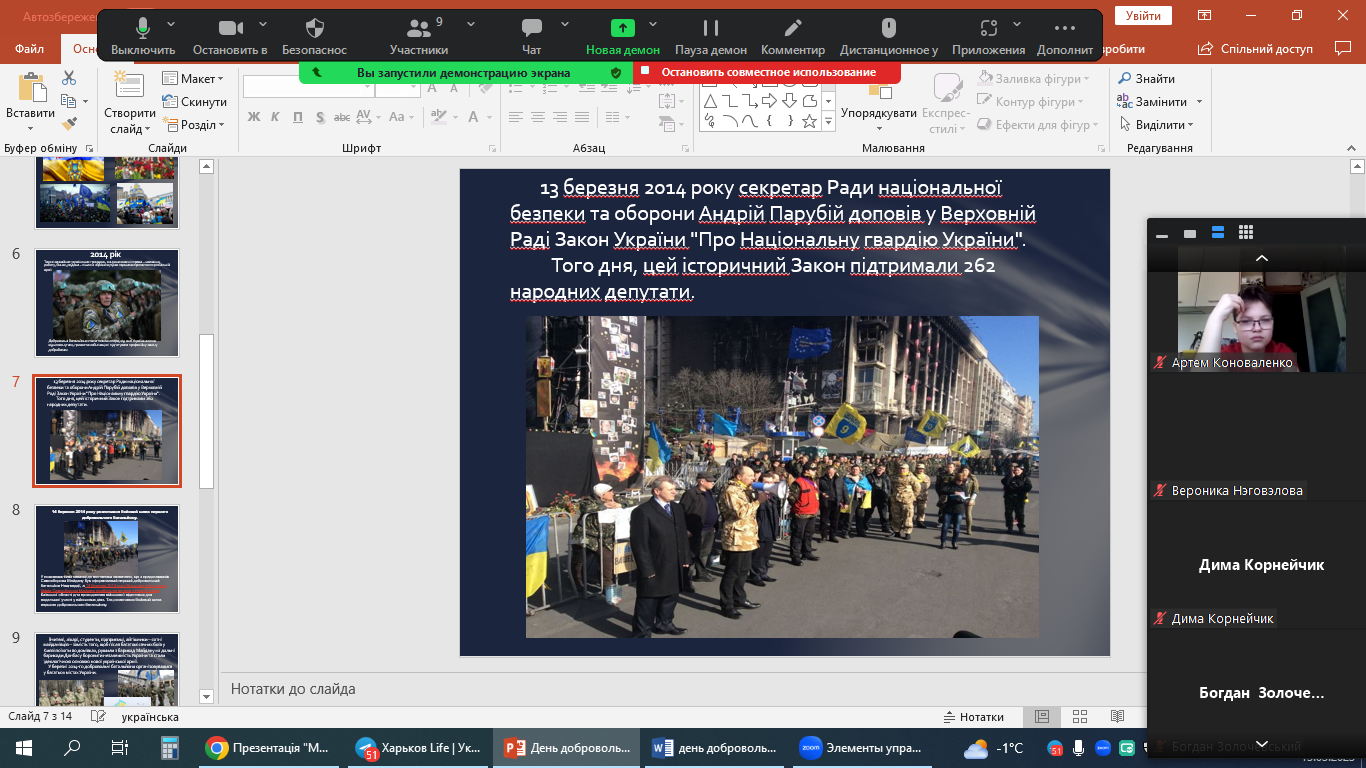The width and height of the screenshot is (1366, 768).
Task: Click Остановить совместное использование button
Action: click(x=767, y=72)
